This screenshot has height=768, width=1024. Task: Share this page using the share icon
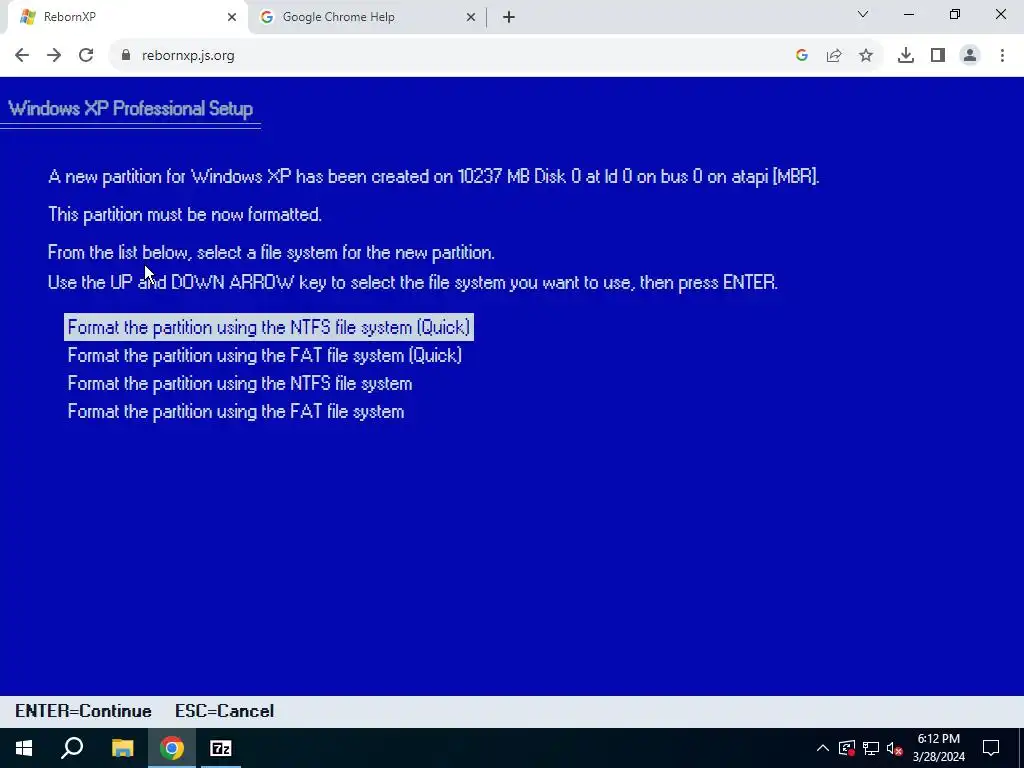(834, 56)
